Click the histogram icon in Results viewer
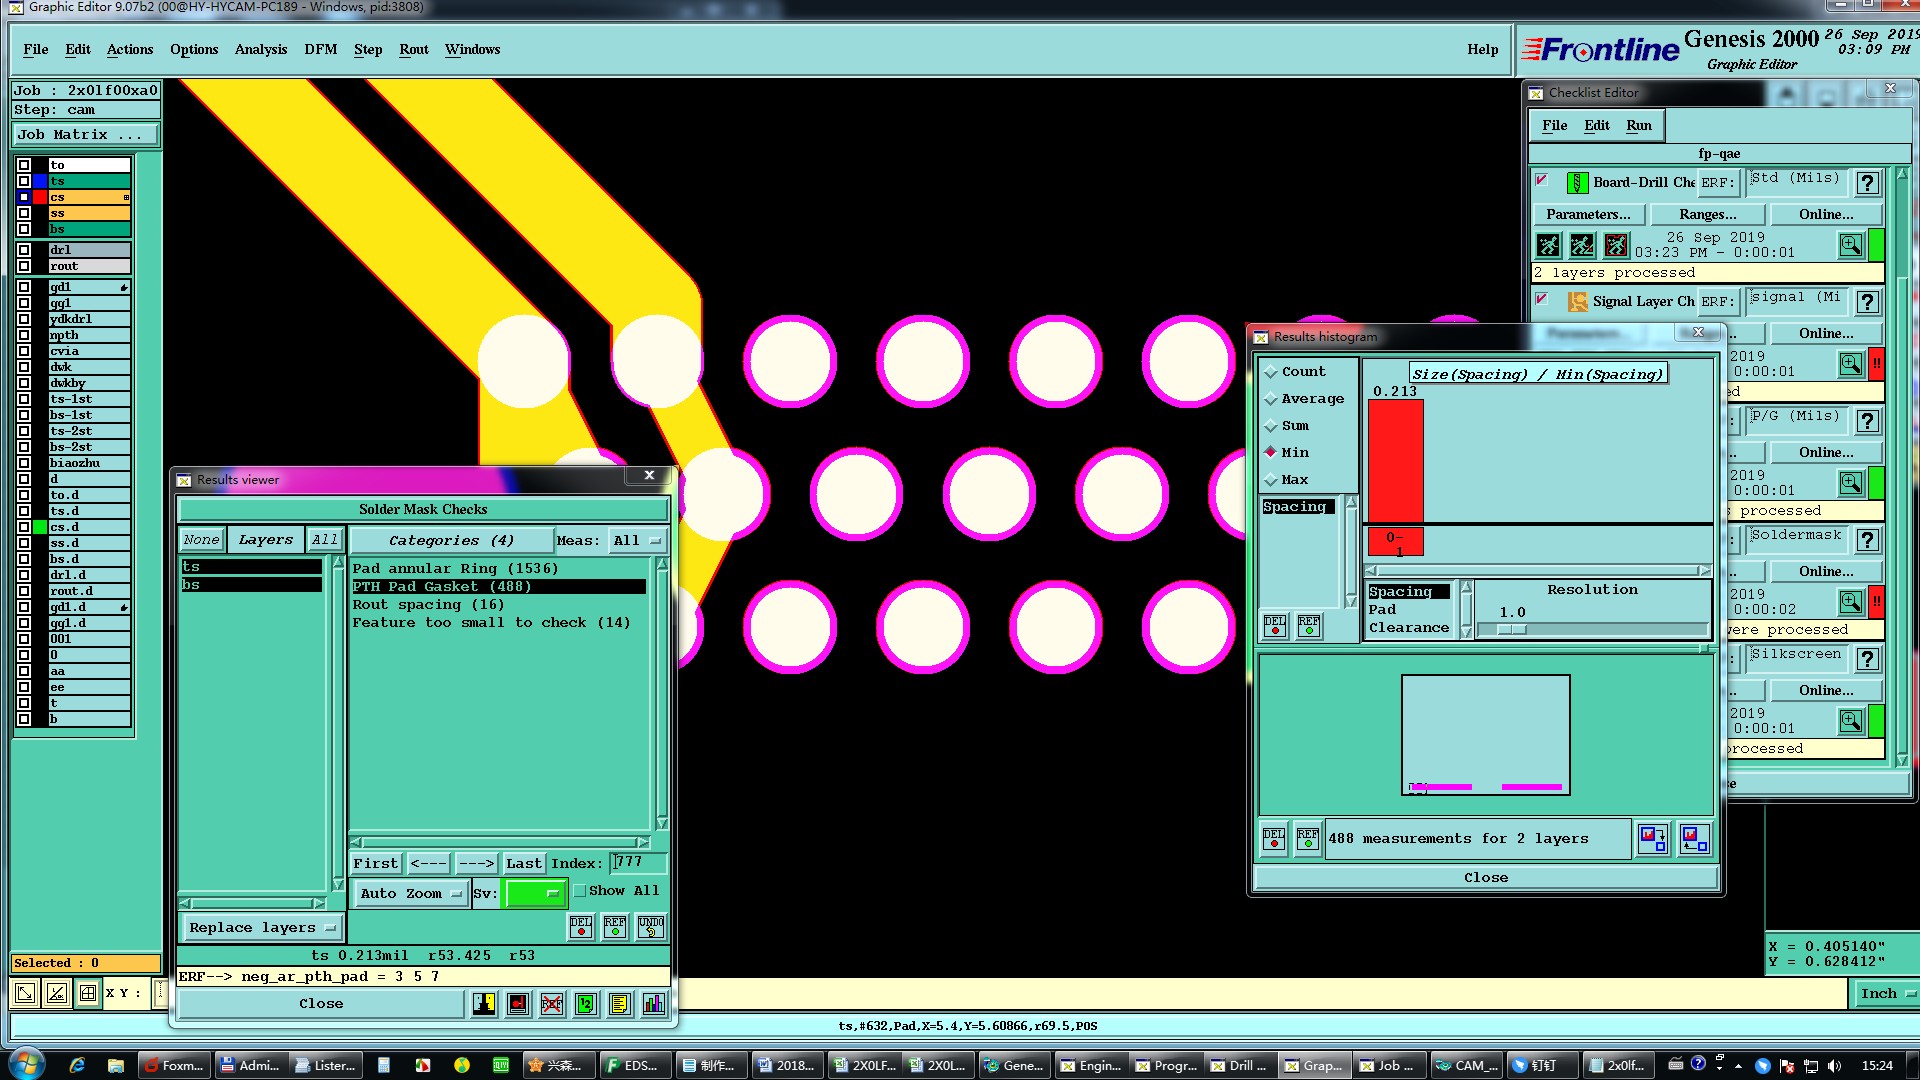Viewport: 1920px width, 1080px height. tap(654, 1004)
